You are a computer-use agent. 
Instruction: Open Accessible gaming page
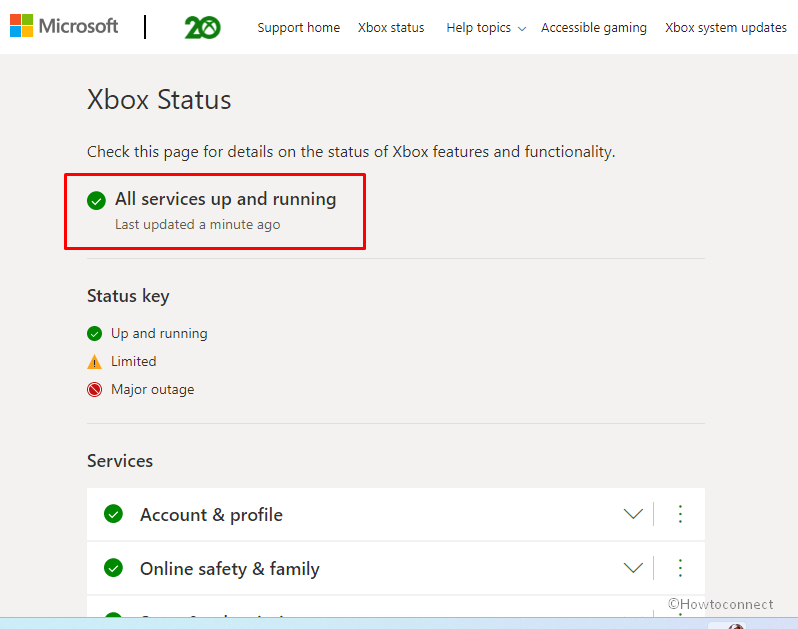tap(593, 27)
